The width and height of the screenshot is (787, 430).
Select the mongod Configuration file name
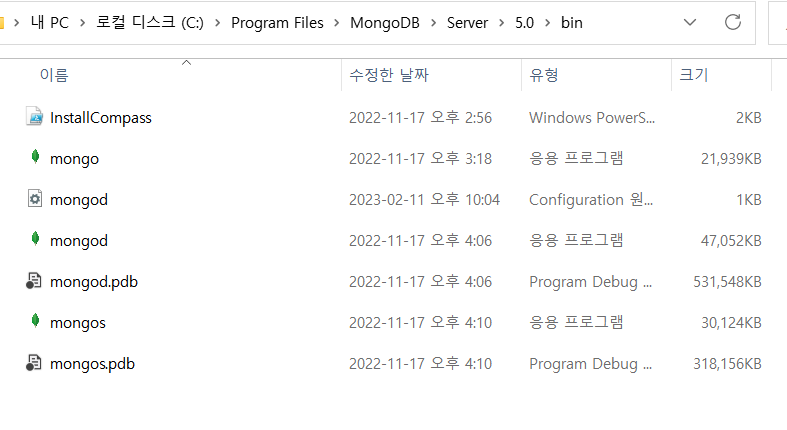click(79, 200)
